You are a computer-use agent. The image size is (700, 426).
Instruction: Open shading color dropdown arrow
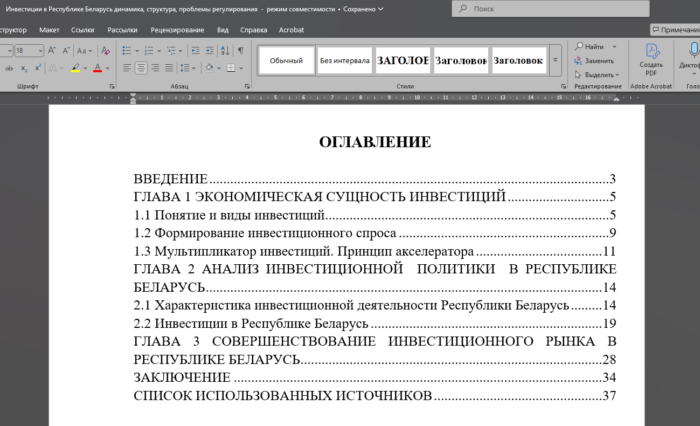click(x=219, y=68)
